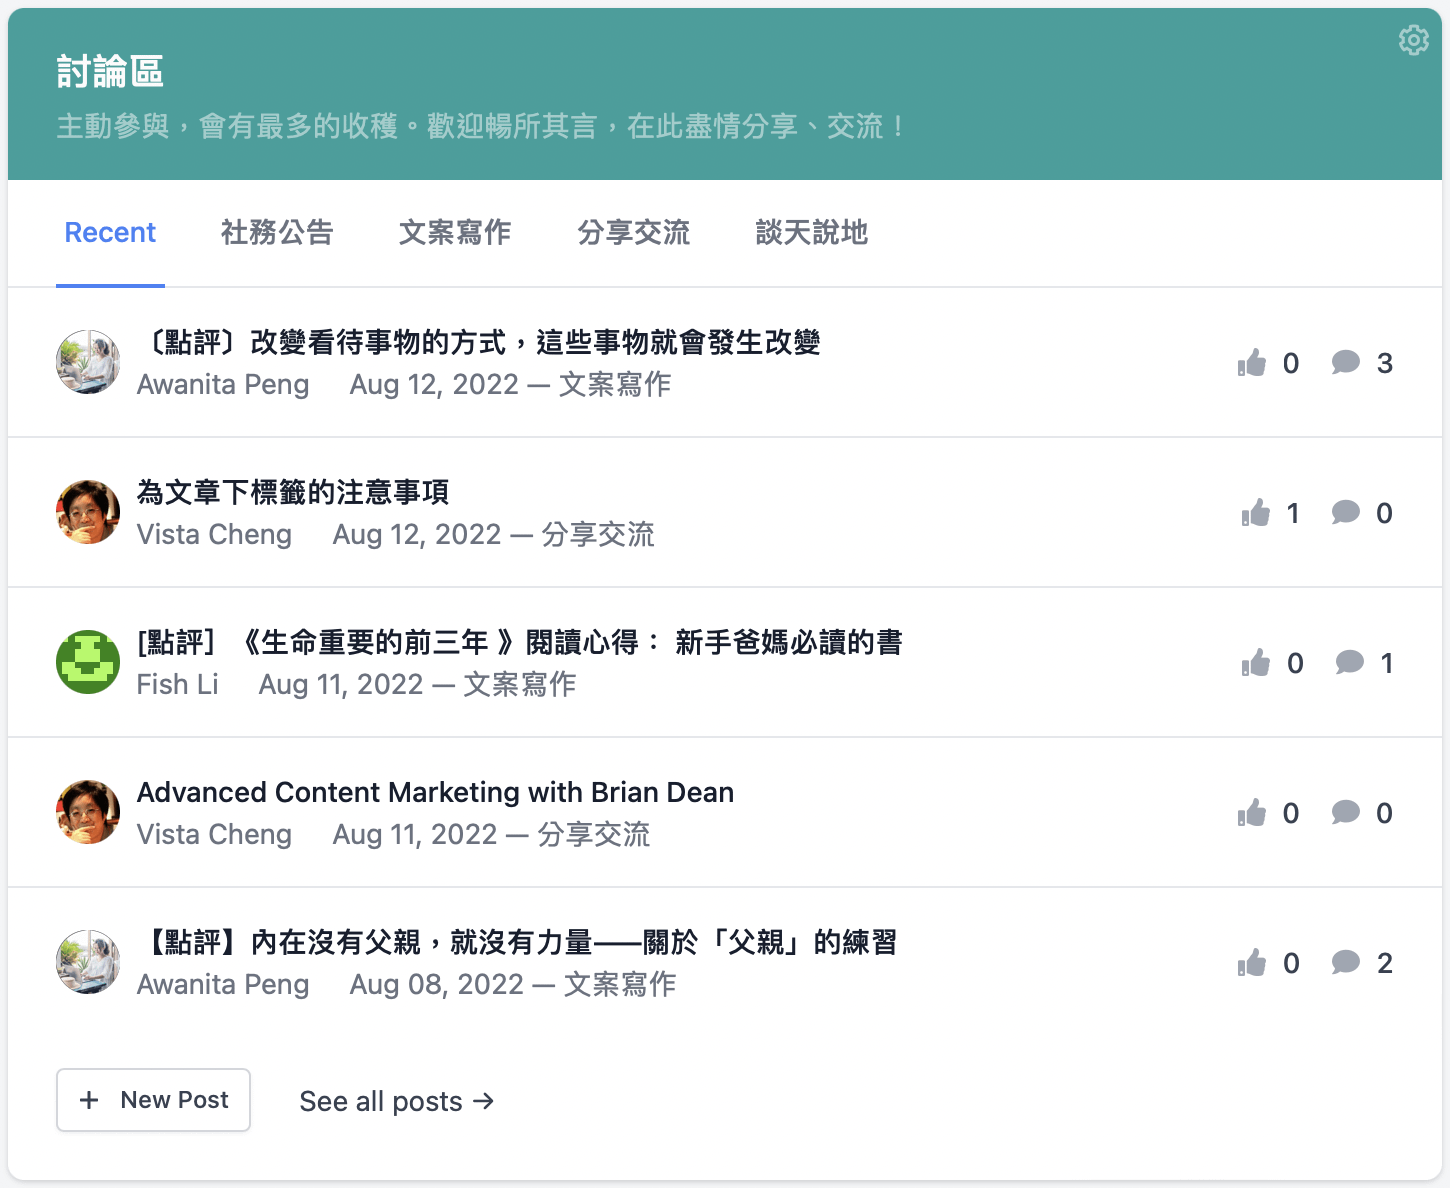
Task: Switch to the 社務公告 tab
Action: [x=277, y=233]
